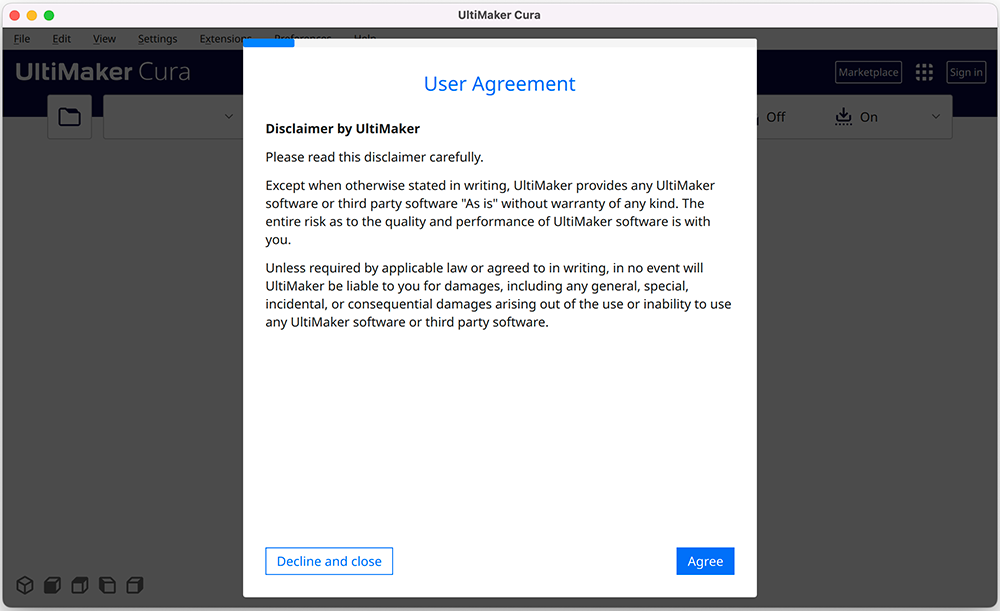Maximize the window with the green button
The width and height of the screenshot is (1000, 611).
click(x=49, y=15)
